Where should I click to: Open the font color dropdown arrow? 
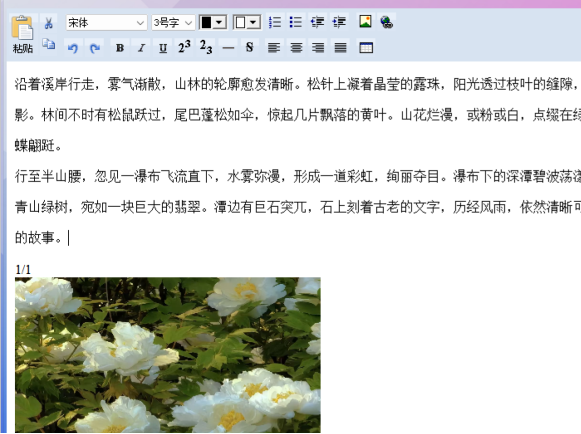pyautogui.click(x=219, y=23)
